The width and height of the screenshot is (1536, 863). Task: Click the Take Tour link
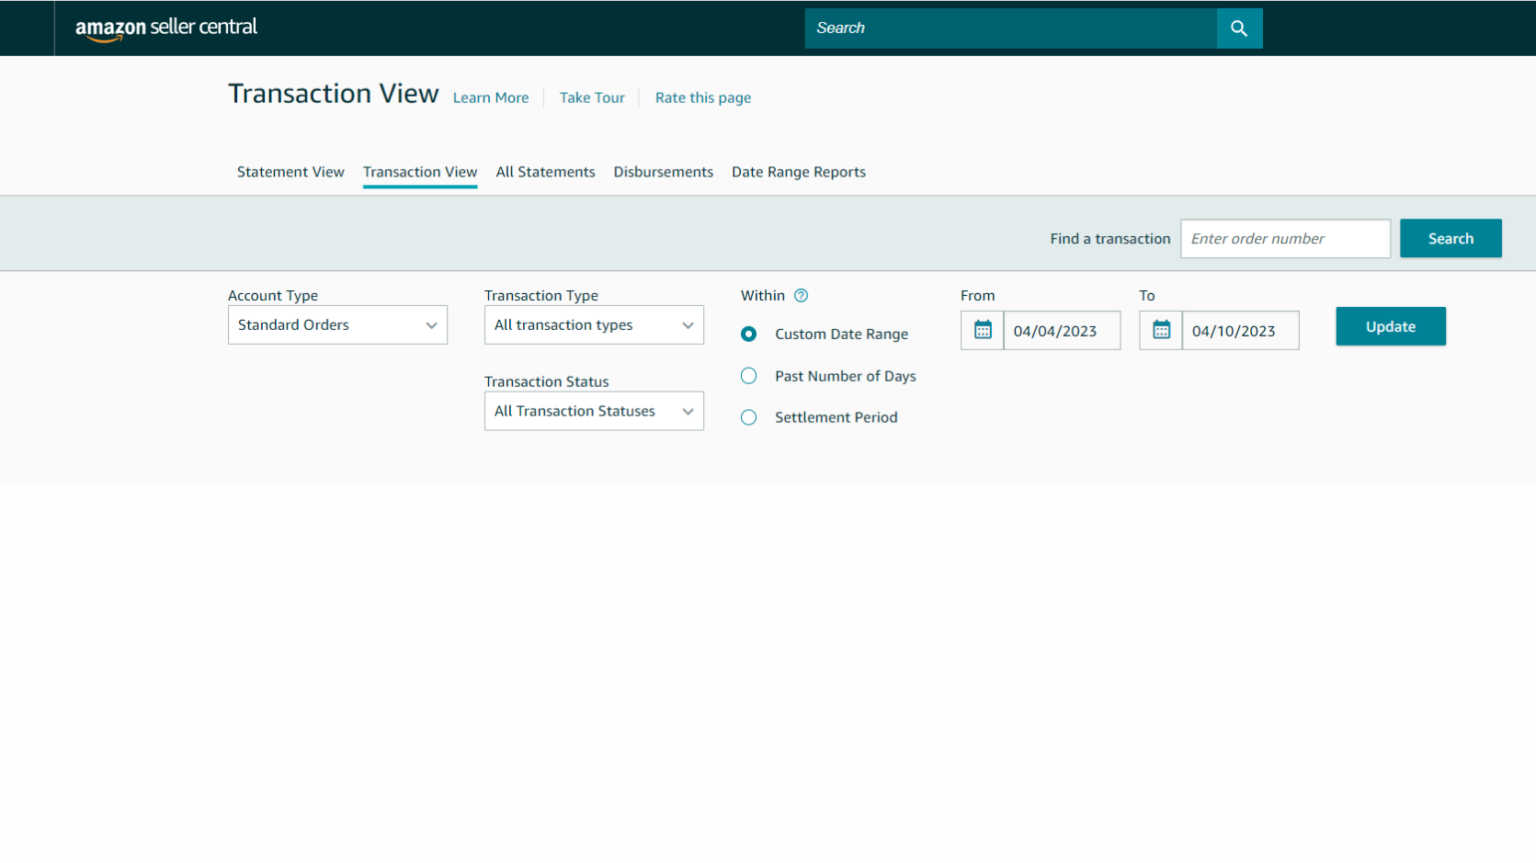[592, 98]
